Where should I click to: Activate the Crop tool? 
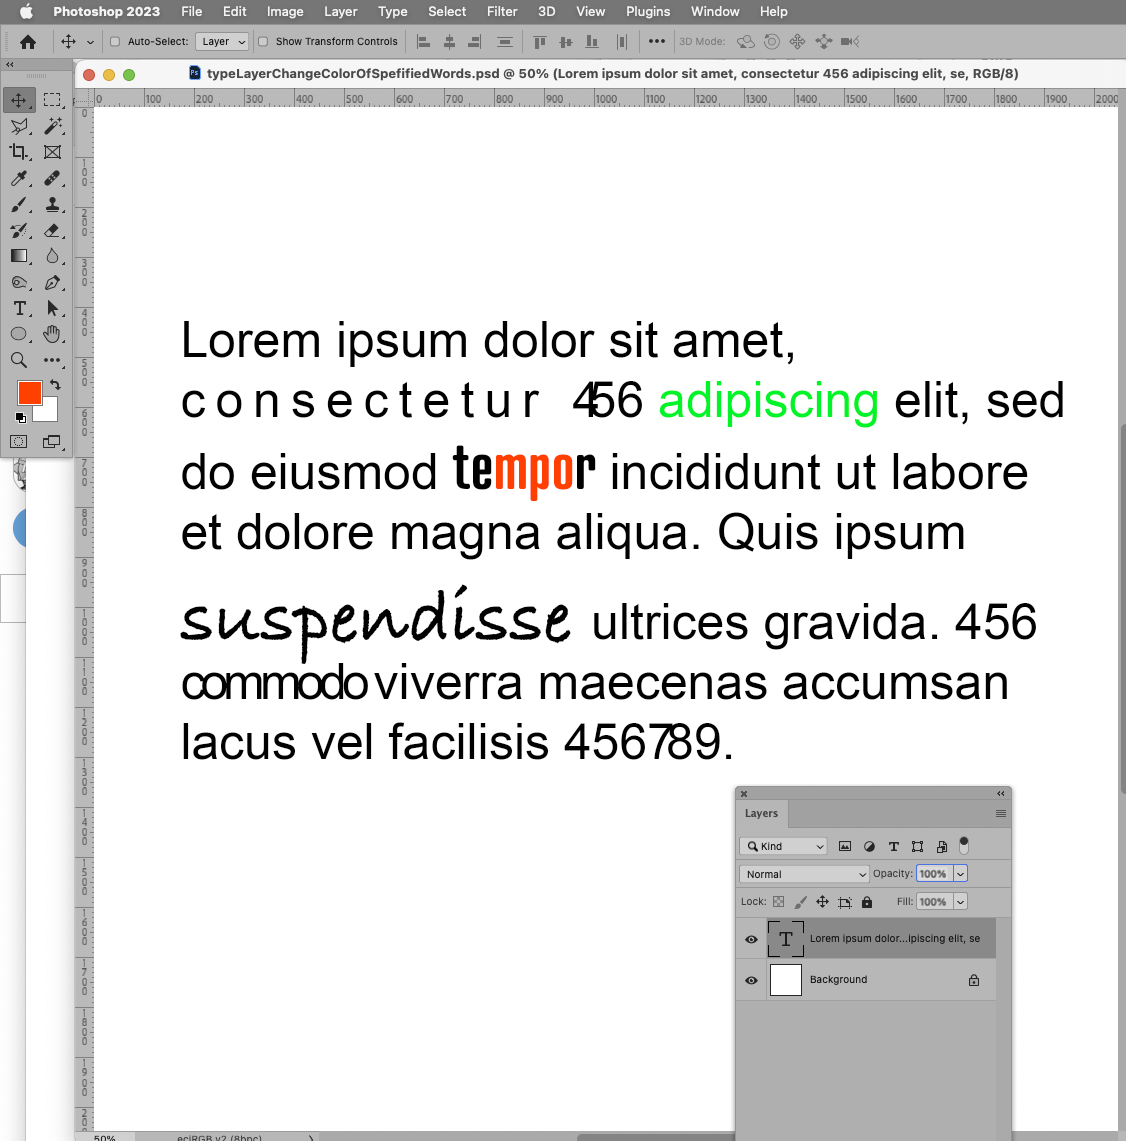pos(20,152)
